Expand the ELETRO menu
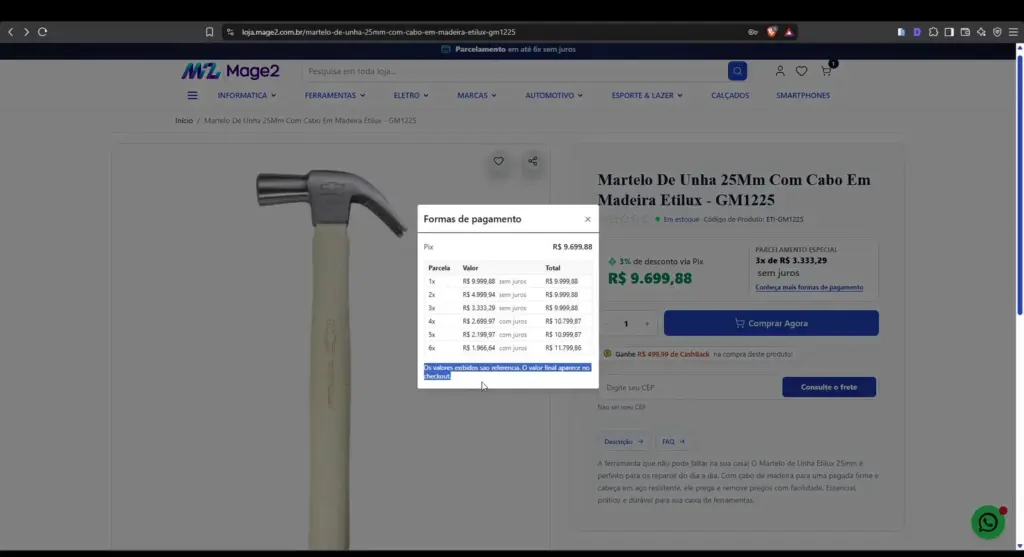 [x=411, y=95]
